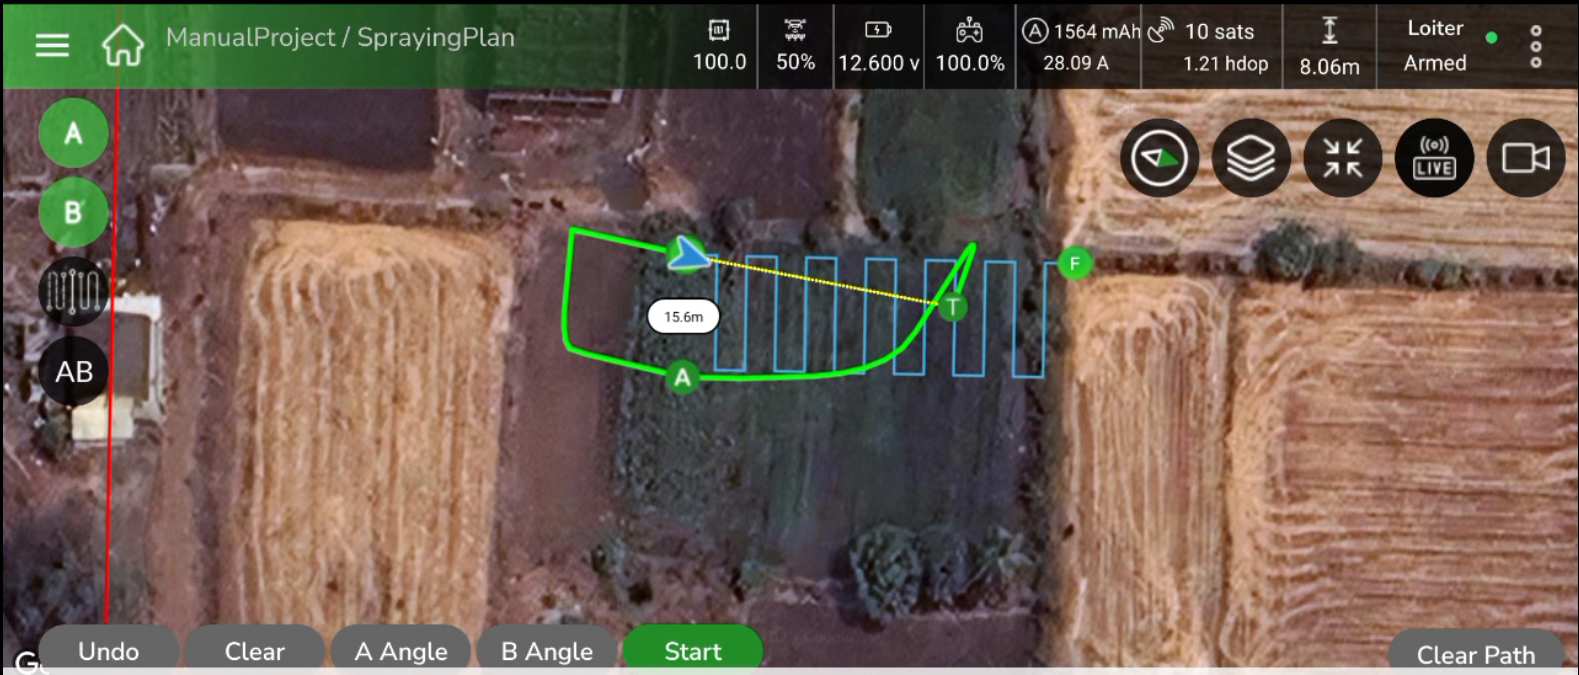Click the Undo button
The image size is (1579, 675).
(109, 650)
